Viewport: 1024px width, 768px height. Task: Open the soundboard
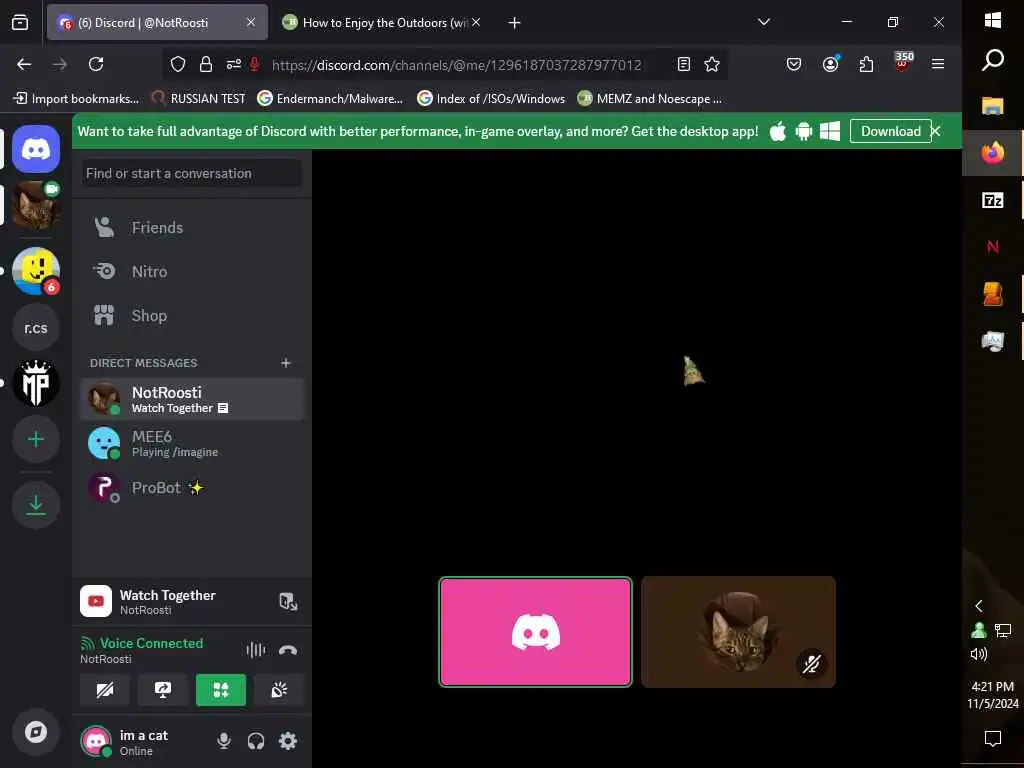click(279, 690)
